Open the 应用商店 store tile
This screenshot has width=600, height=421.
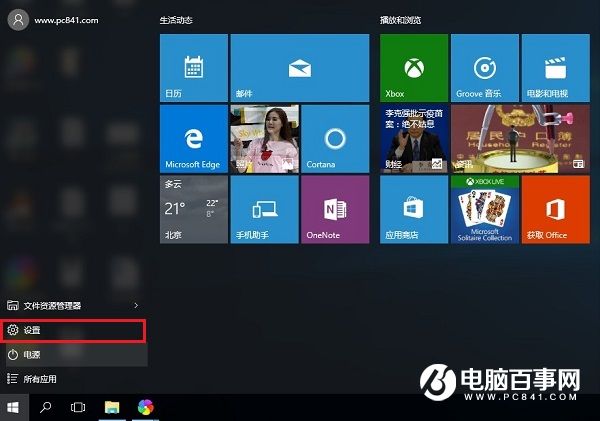(414, 210)
